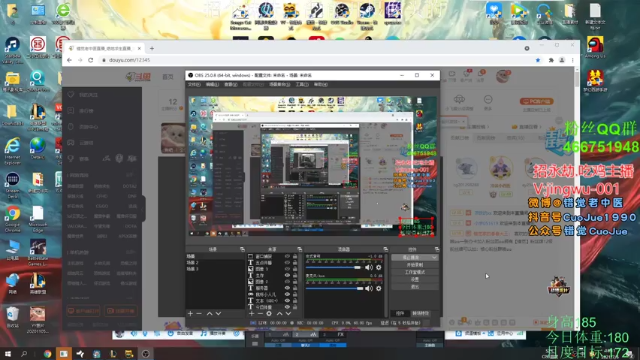
Task: Open a new Chrome tab with plus button
Action: click(x=152, y=48)
